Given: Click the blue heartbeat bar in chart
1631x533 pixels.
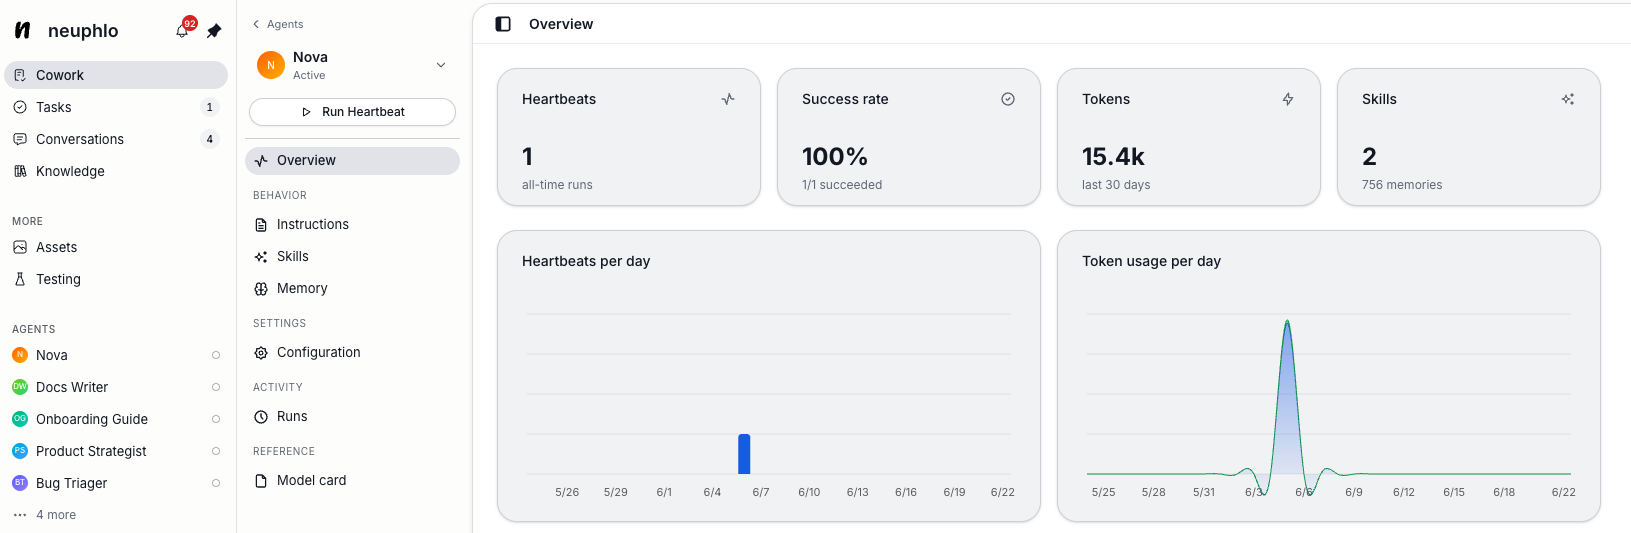Looking at the screenshot, I should pos(744,454).
